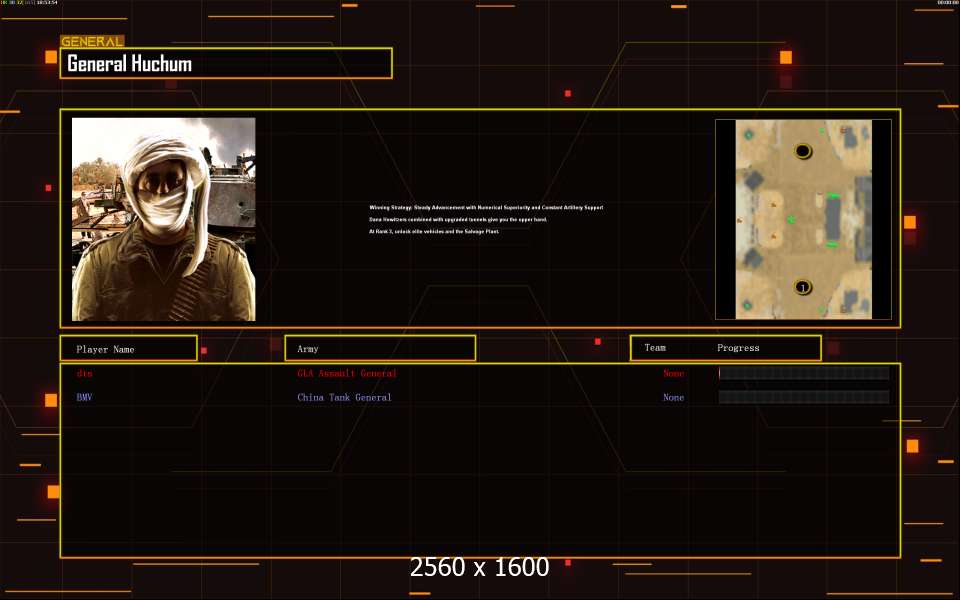Click the Winning Strategy text line

[486, 208]
